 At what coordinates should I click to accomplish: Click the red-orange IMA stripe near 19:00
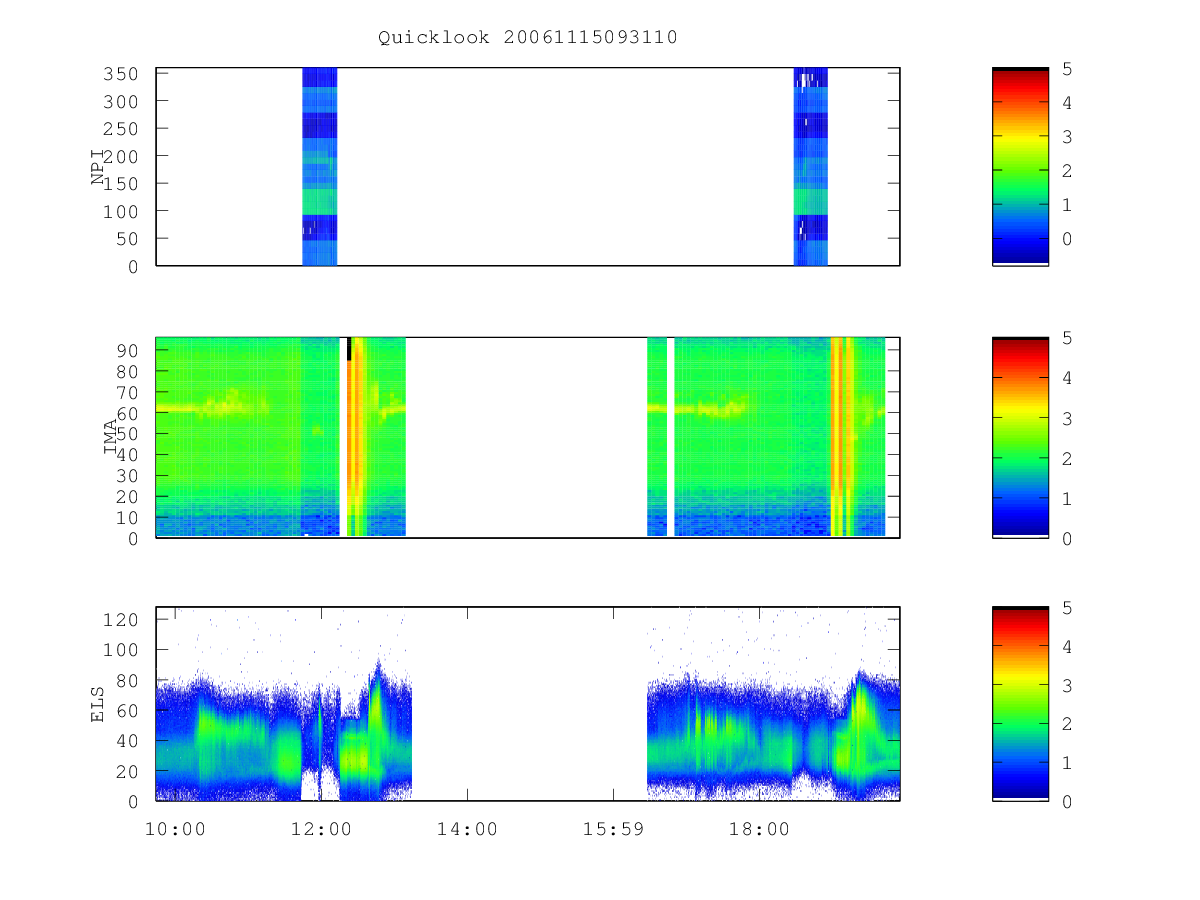click(842, 437)
